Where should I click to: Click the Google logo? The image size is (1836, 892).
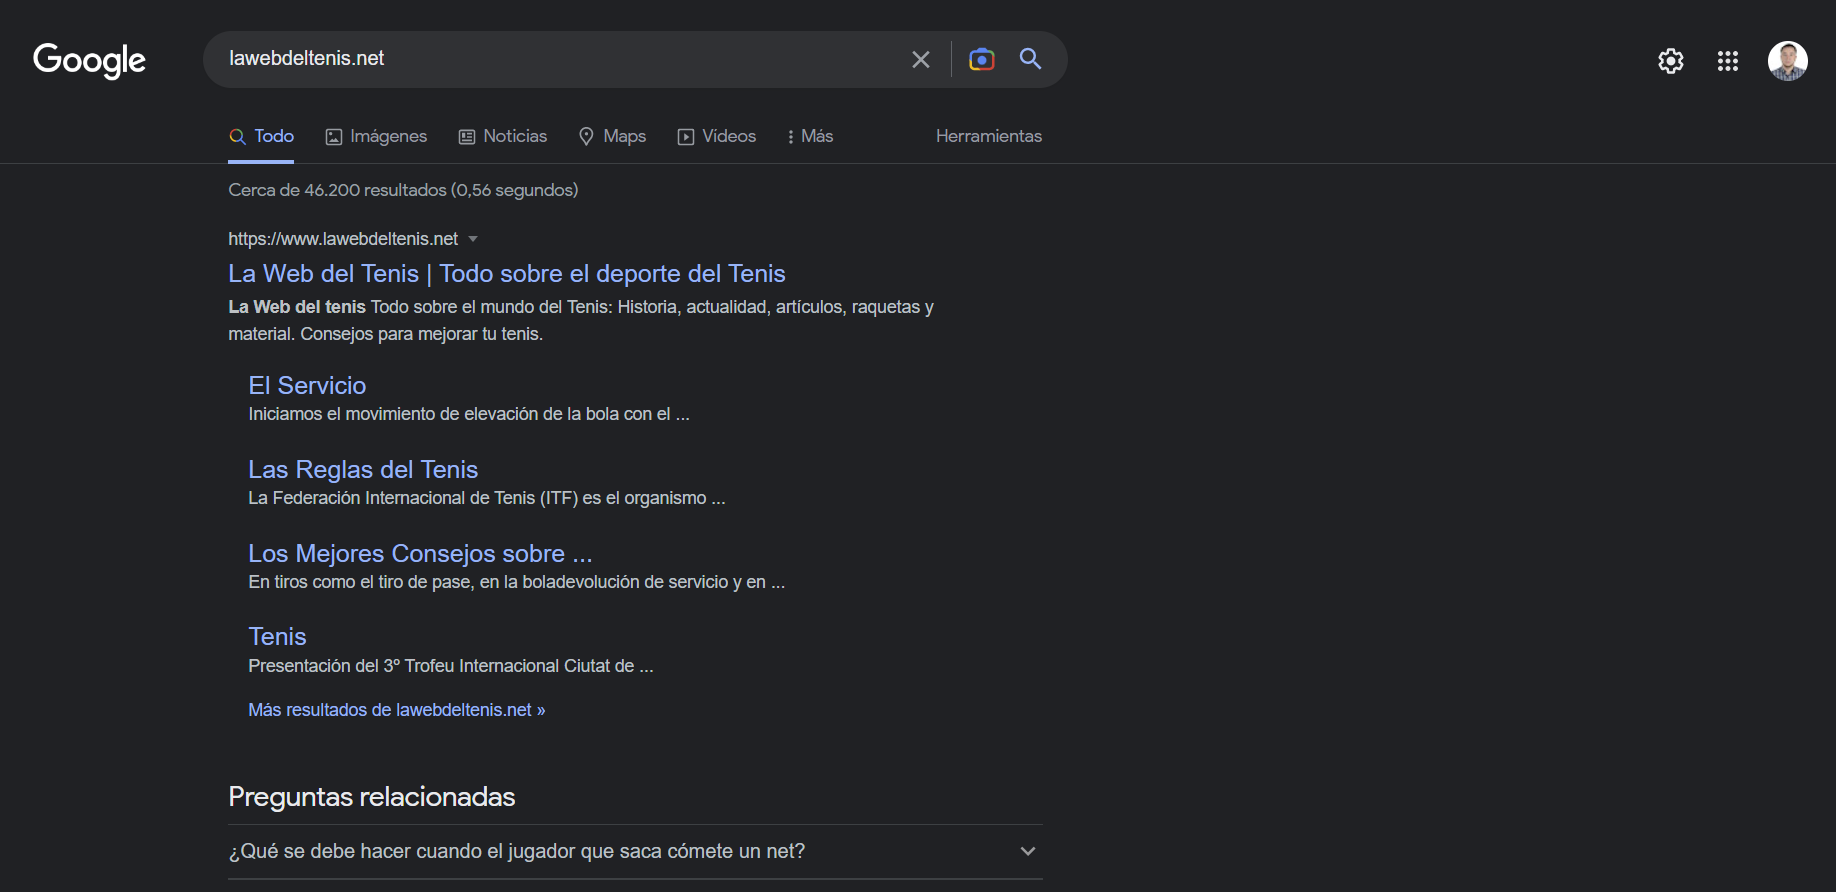click(x=89, y=60)
